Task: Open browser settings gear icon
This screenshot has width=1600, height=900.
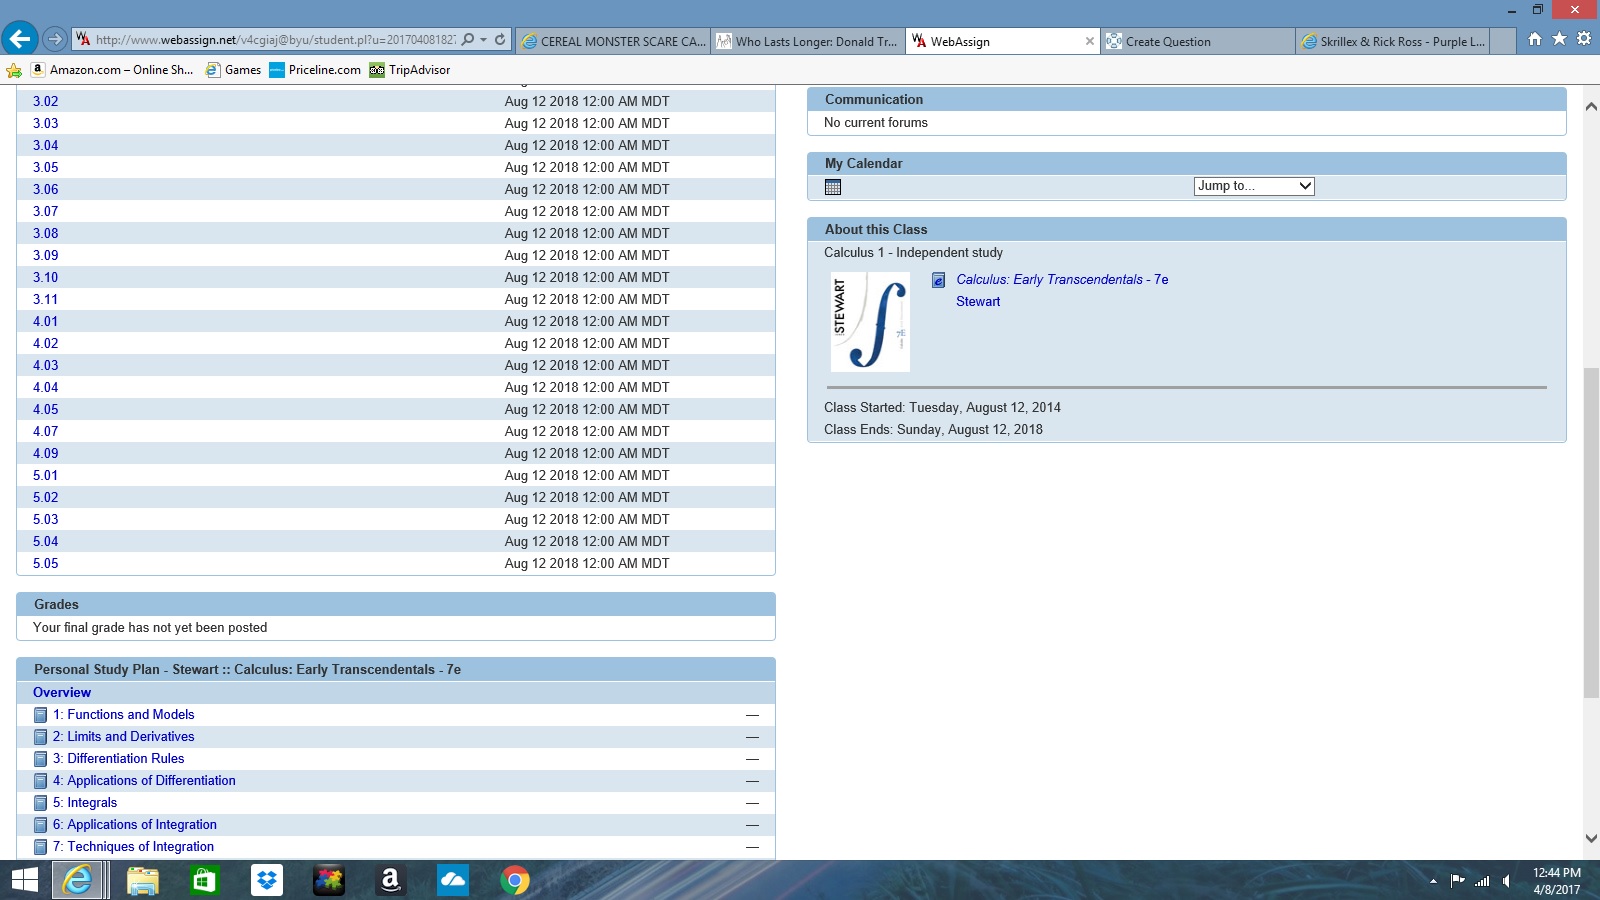Action: click(x=1584, y=39)
